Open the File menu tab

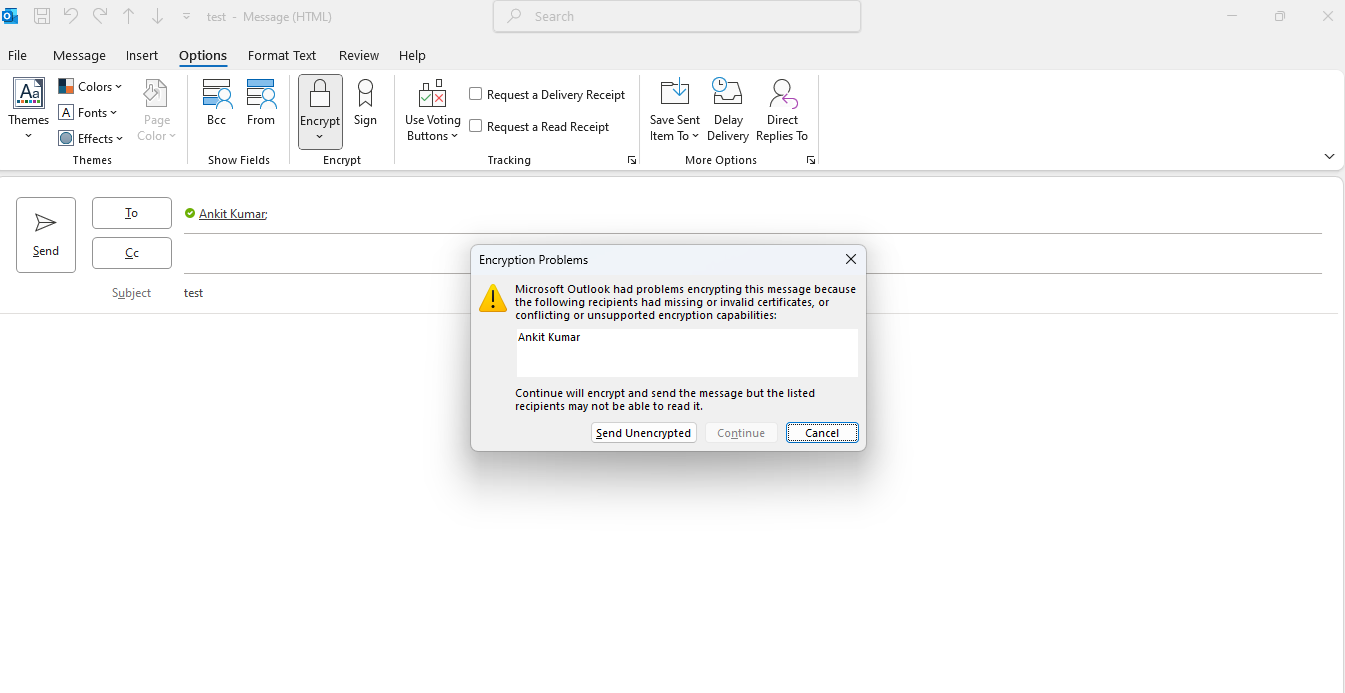tap(17, 55)
